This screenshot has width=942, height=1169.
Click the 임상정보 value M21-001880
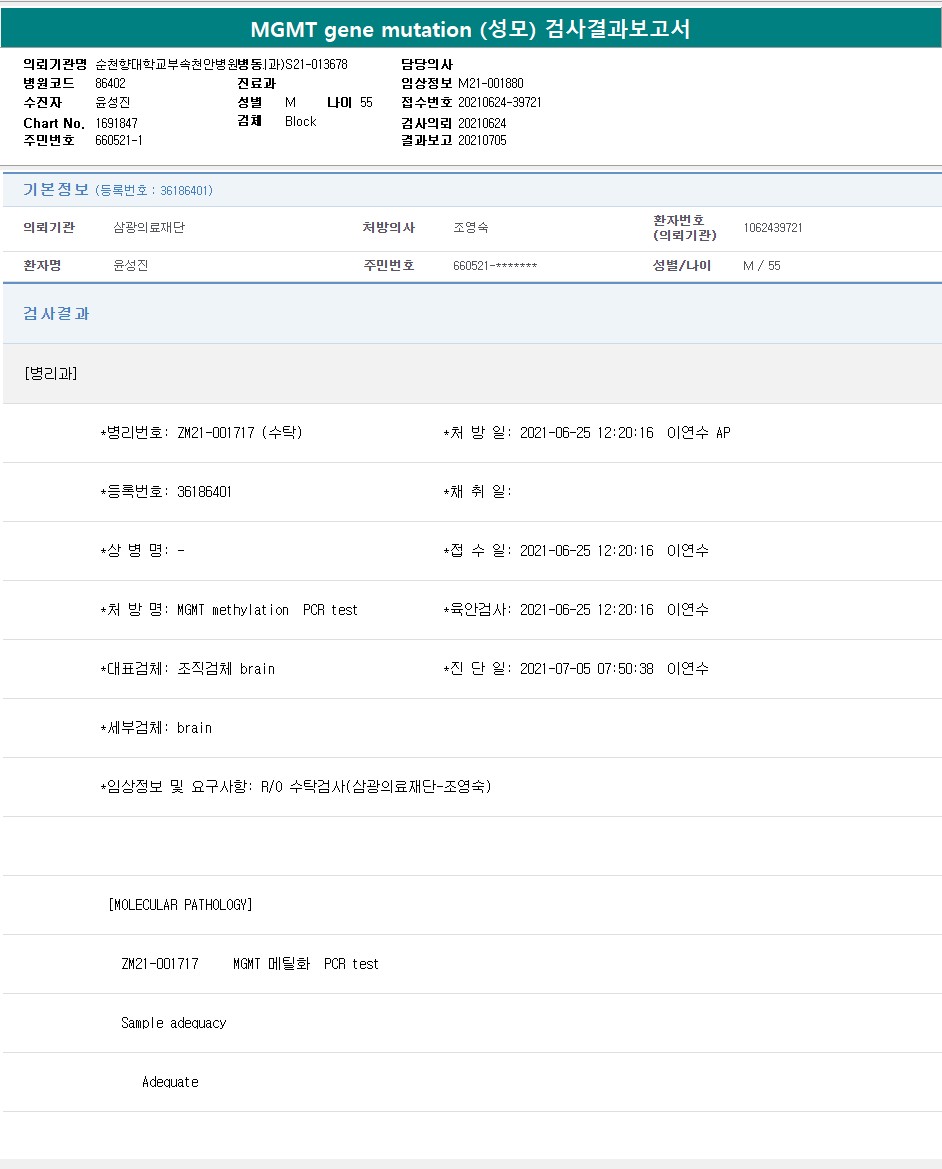click(x=490, y=83)
